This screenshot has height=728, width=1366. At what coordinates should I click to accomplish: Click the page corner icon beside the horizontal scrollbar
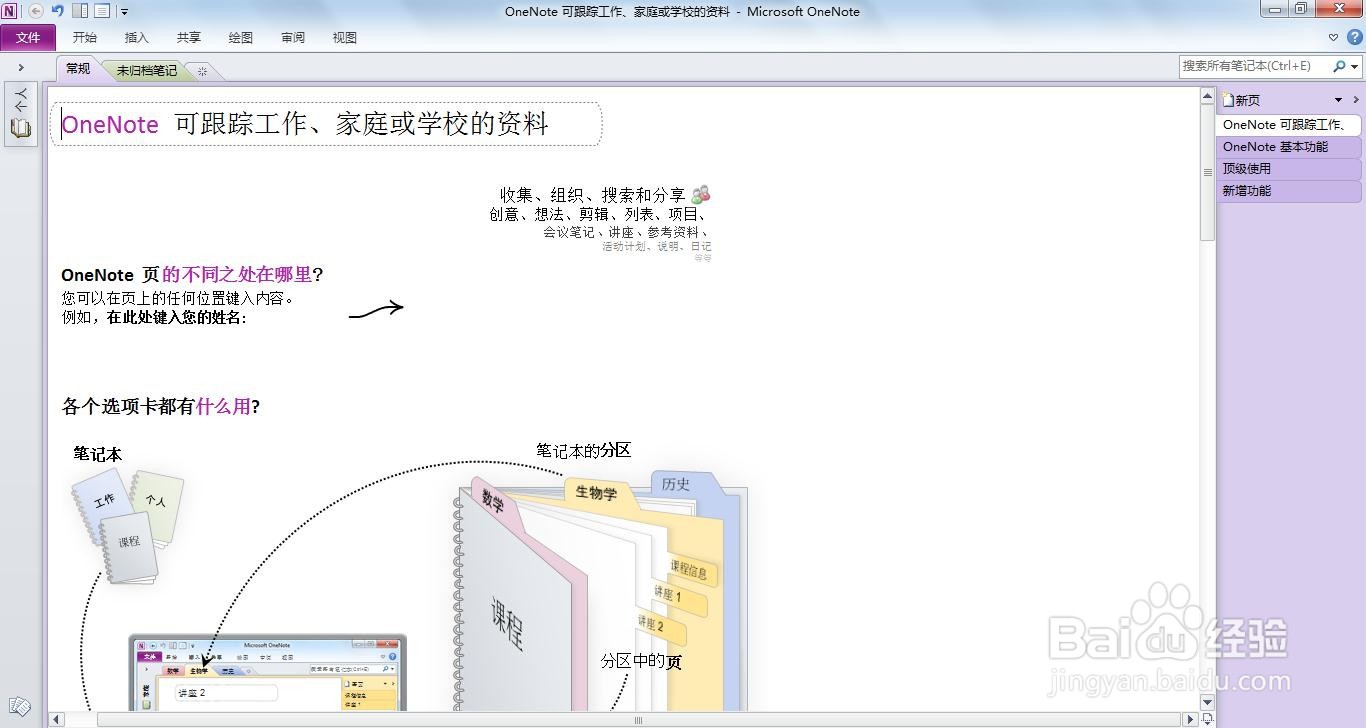(1207, 719)
